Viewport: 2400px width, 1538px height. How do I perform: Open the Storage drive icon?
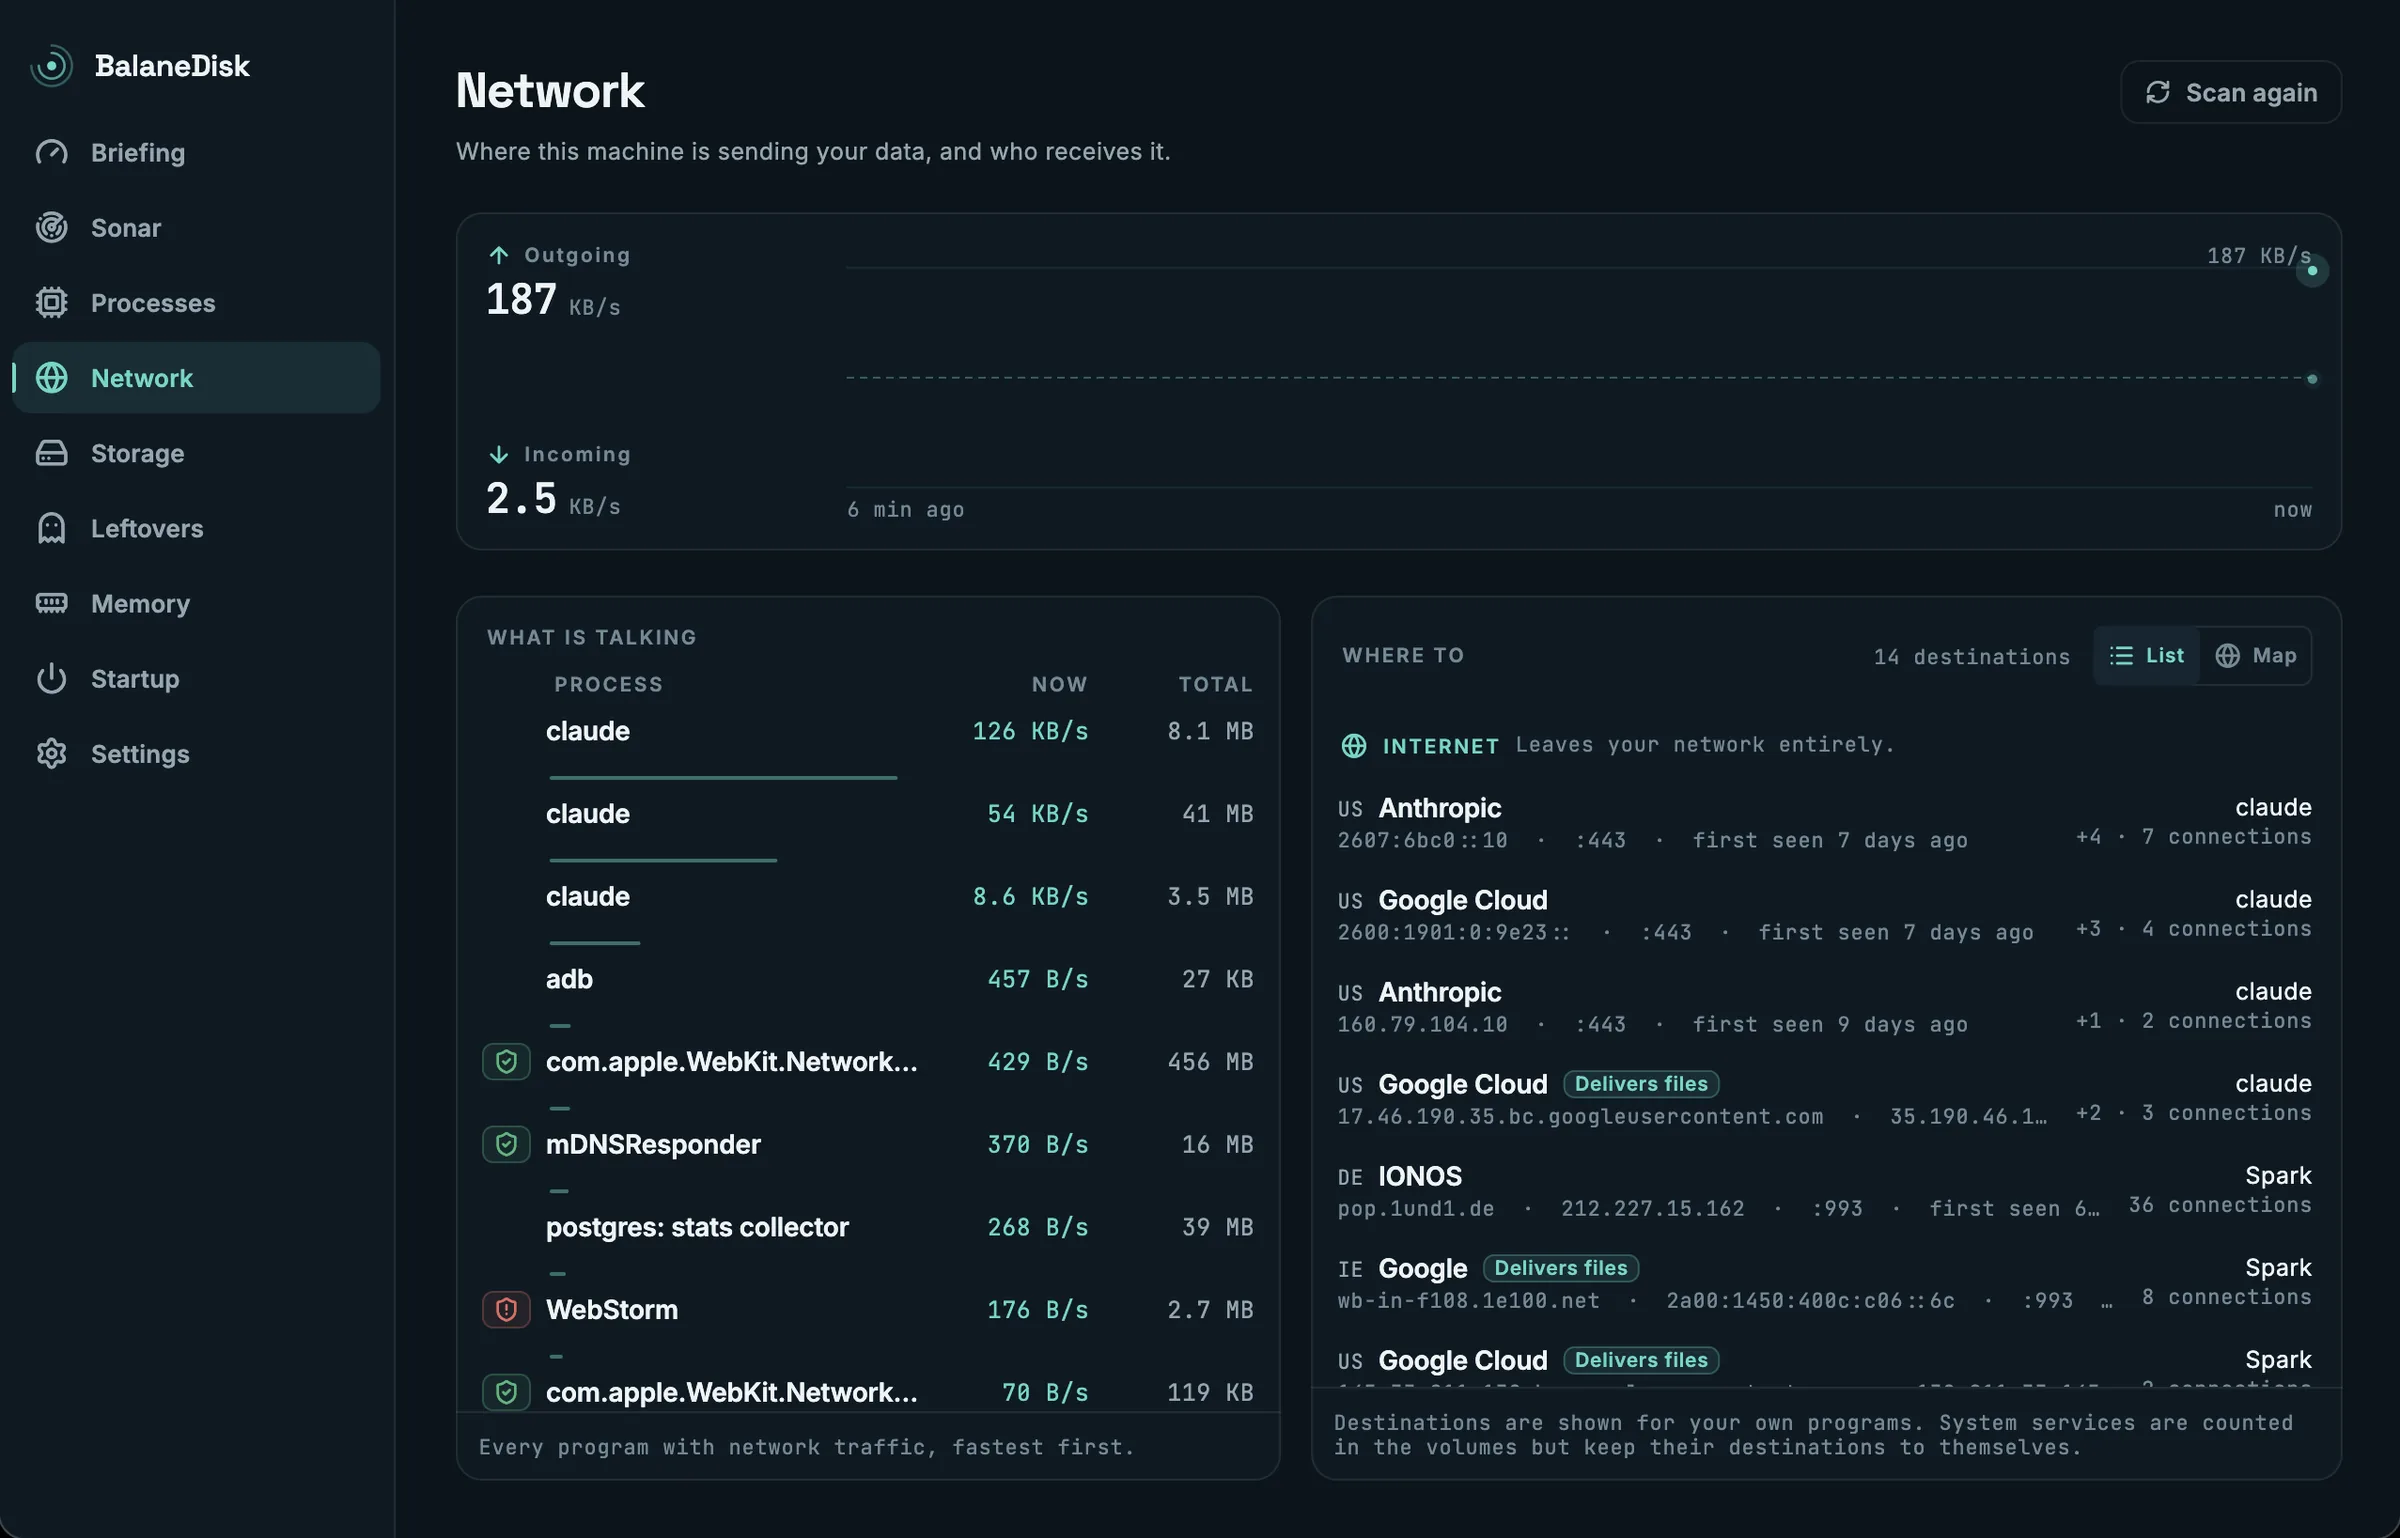(x=51, y=453)
